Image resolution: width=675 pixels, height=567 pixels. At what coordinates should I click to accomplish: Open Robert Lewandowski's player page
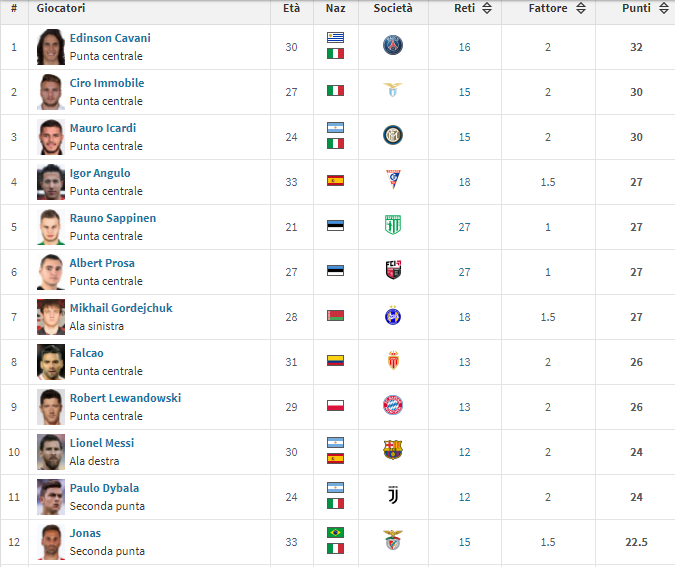click(x=125, y=398)
